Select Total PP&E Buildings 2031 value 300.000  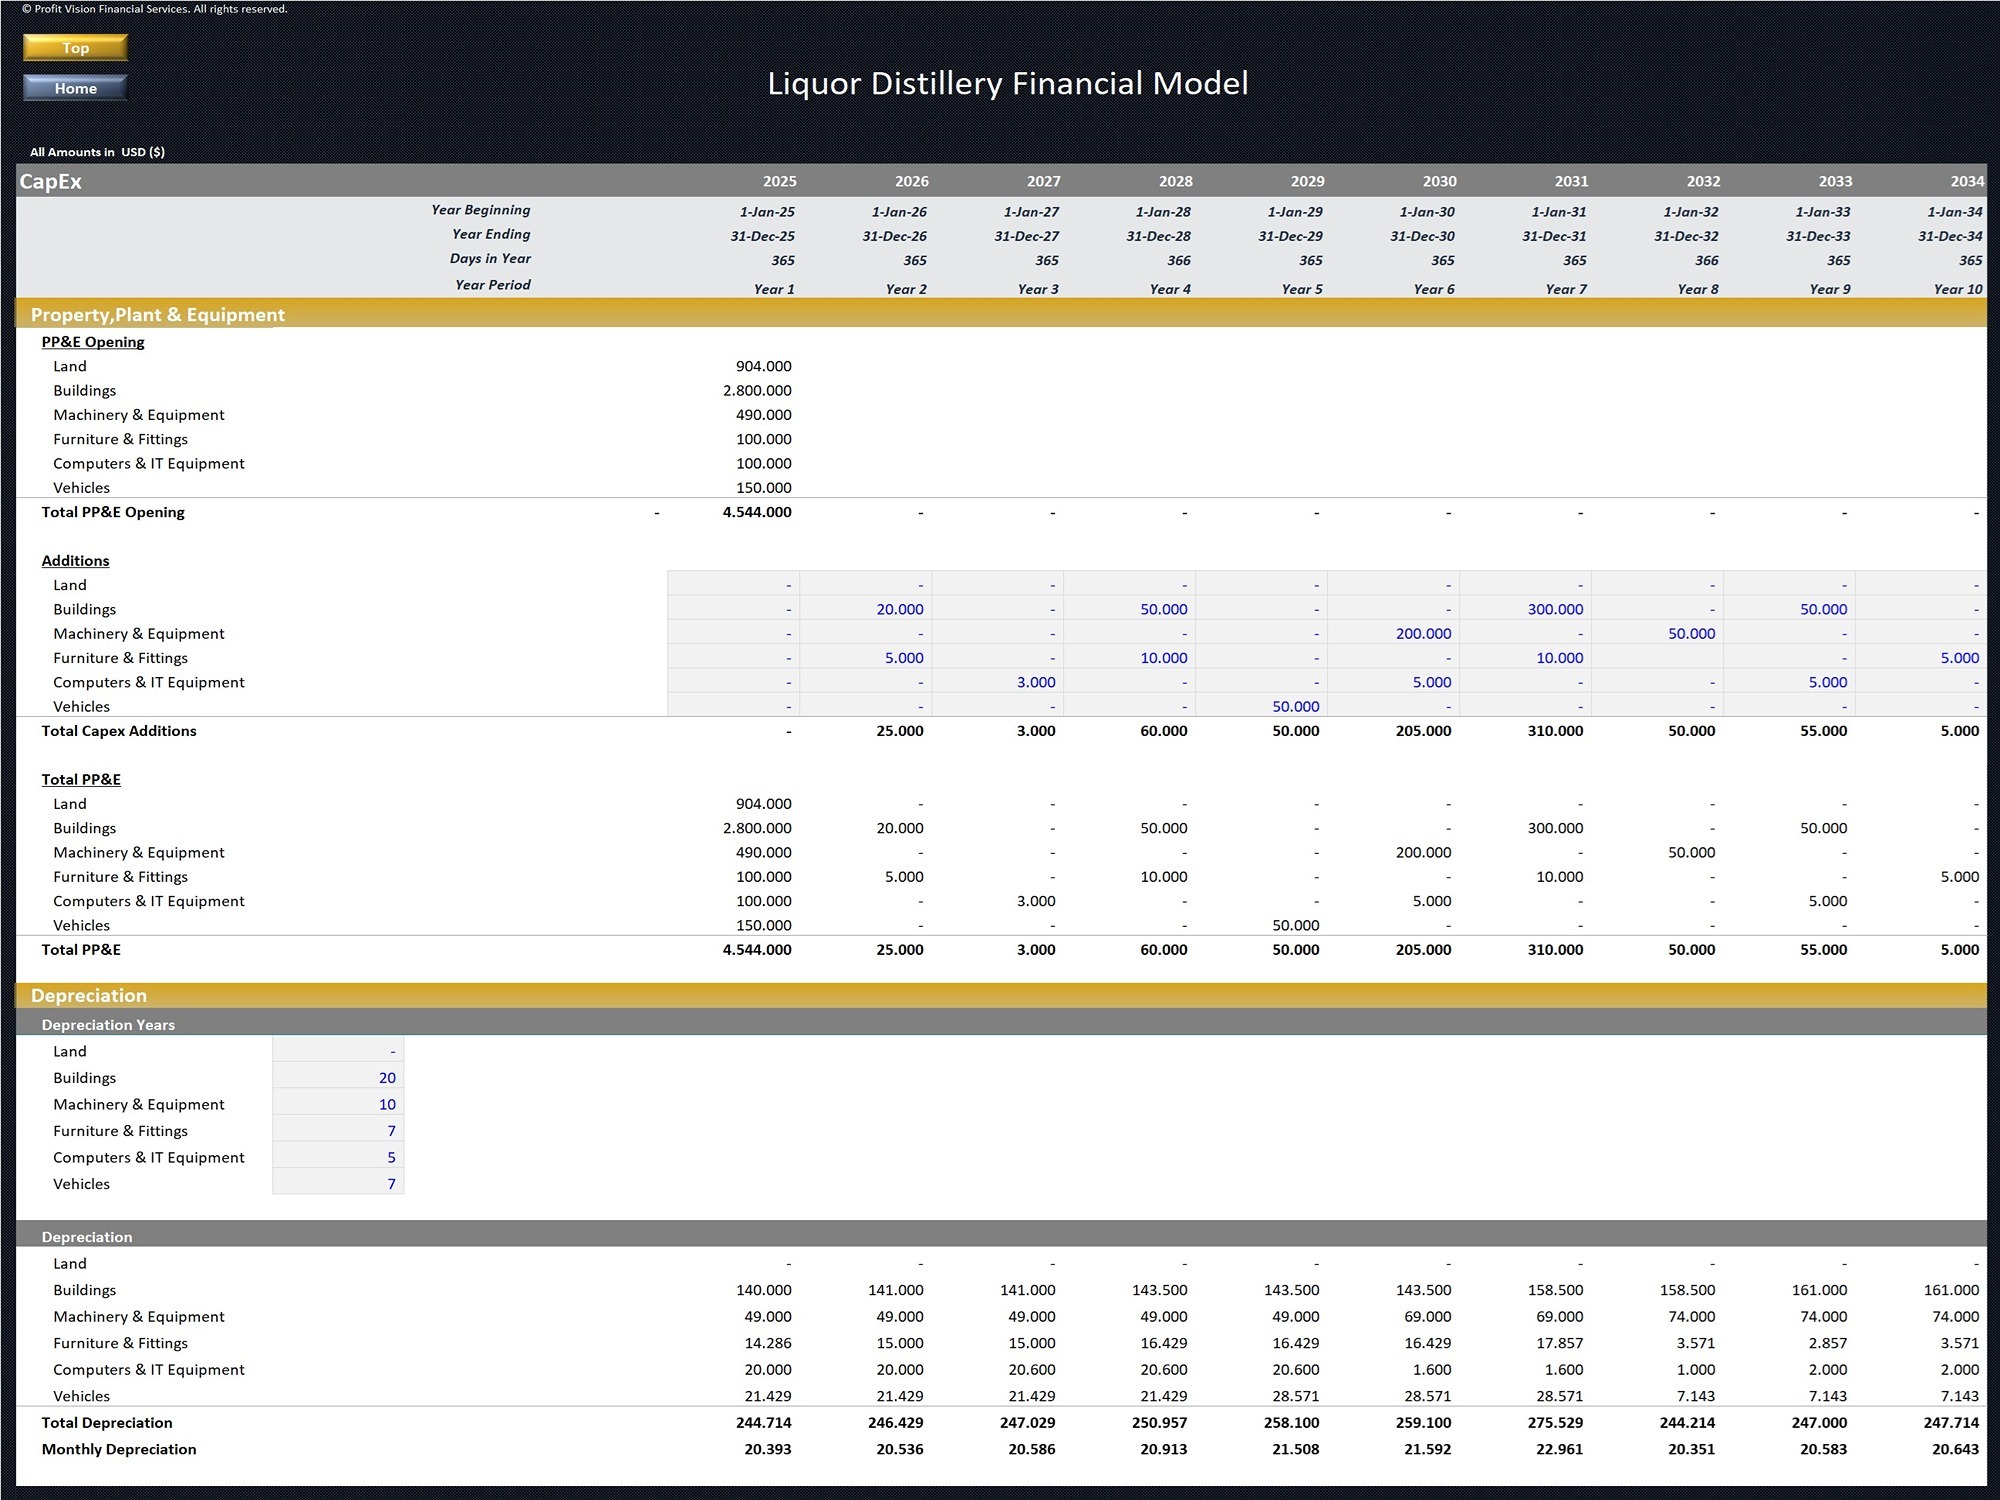[x=1555, y=828]
